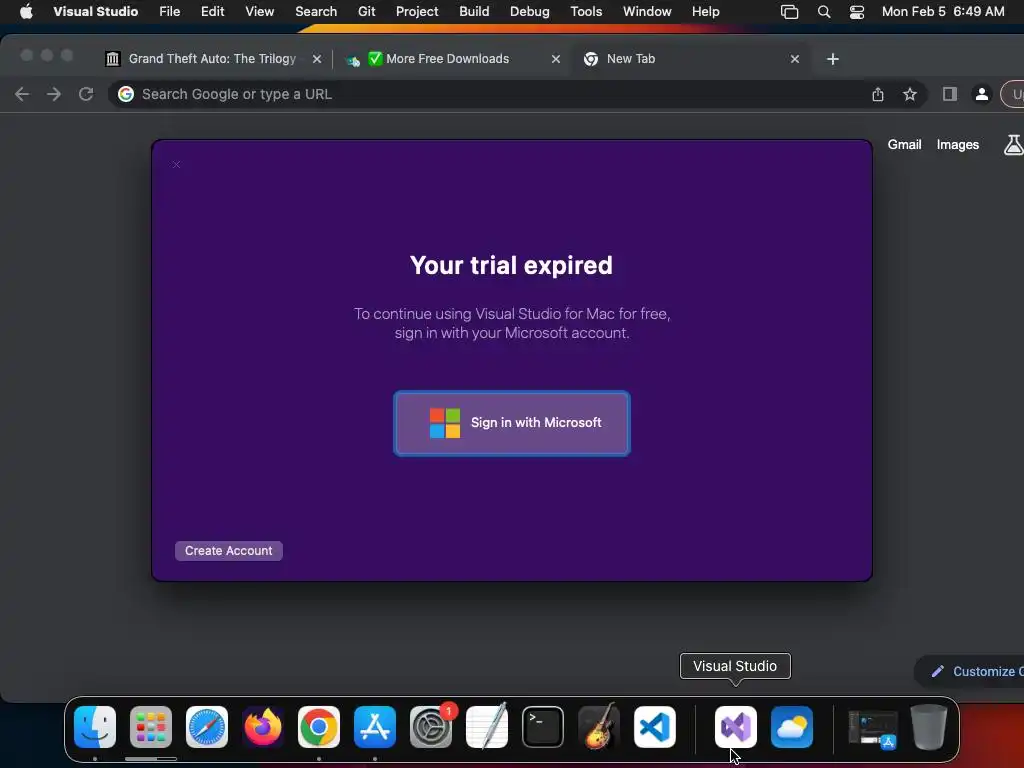The width and height of the screenshot is (1024, 768).
Task: Click the Create Account button
Action: (x=229, y=551)
